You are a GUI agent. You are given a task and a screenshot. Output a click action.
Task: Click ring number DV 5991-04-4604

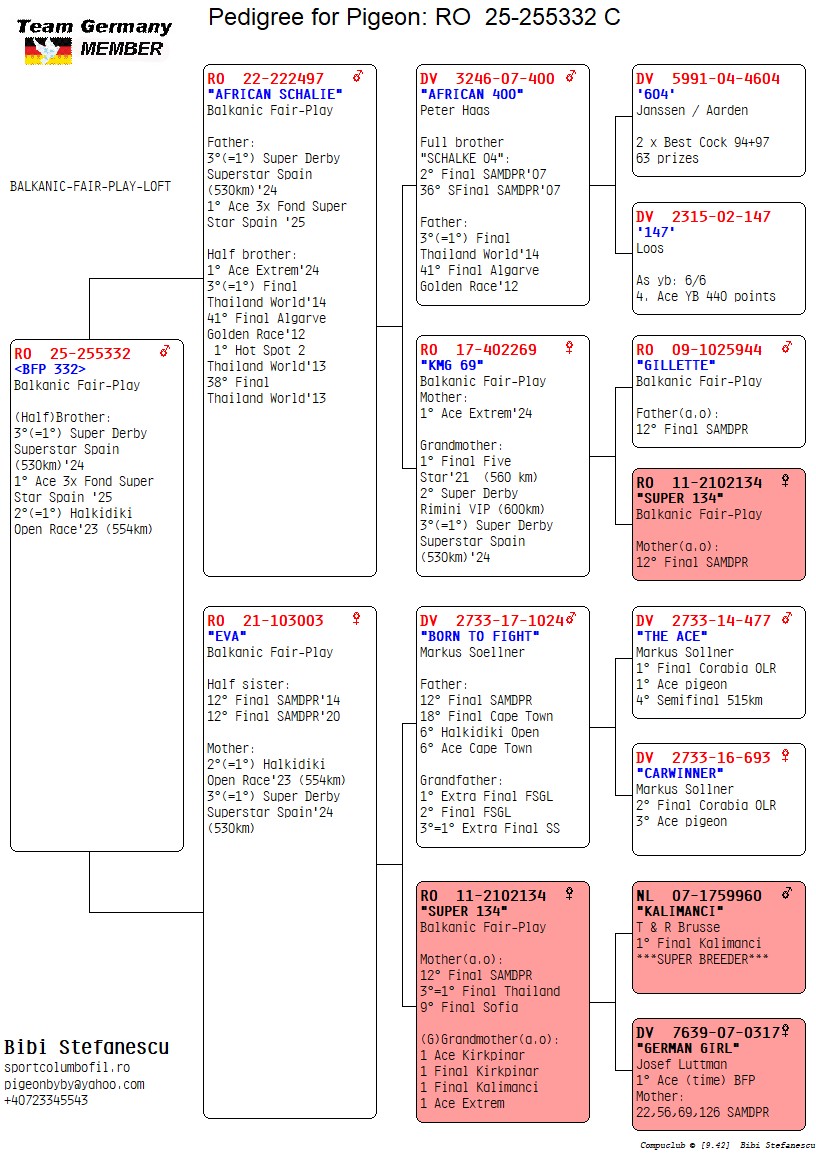(x=707, y=78)
